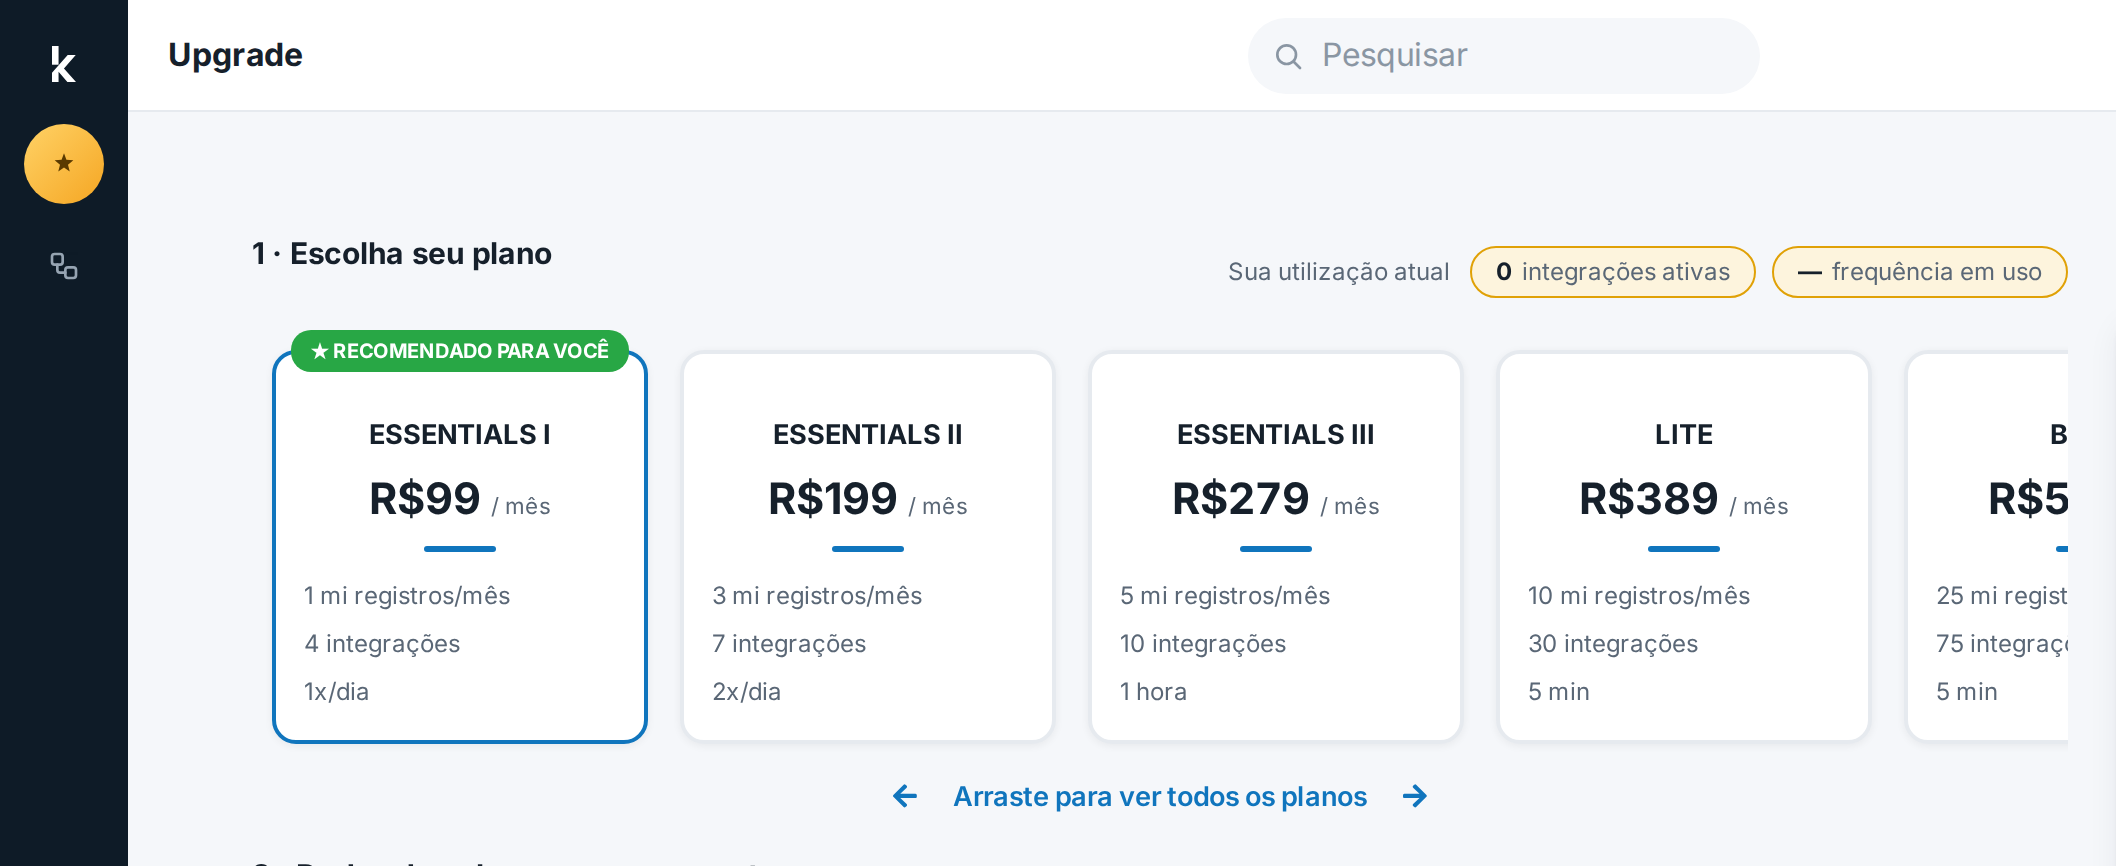Choose the Lite plan card

[x=1684, y=547]
